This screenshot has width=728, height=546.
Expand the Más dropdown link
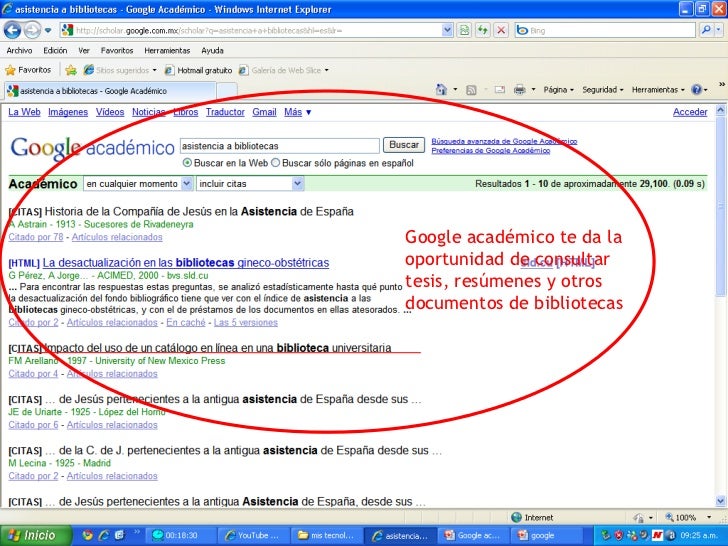pos(298,112)
